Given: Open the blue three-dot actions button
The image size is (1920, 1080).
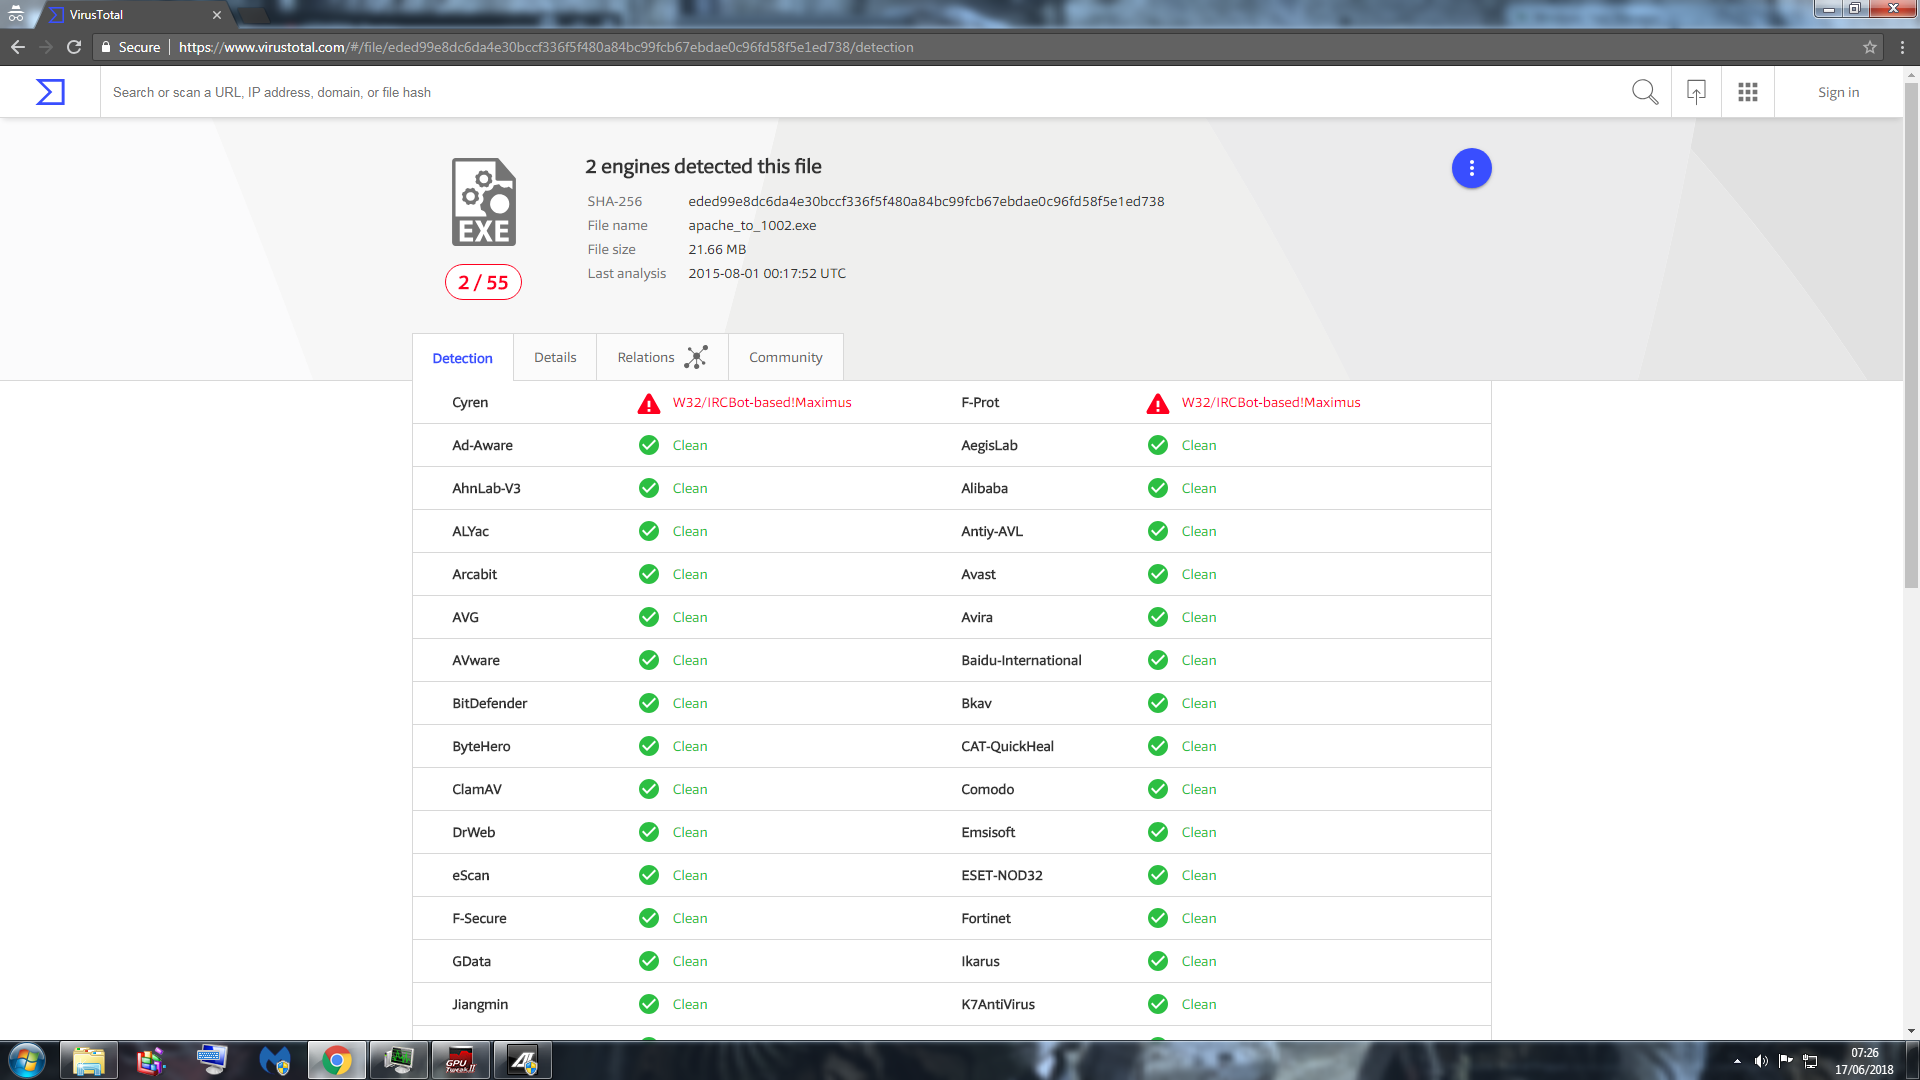Looking at the screenshot, I should [x=1471, y=168].
